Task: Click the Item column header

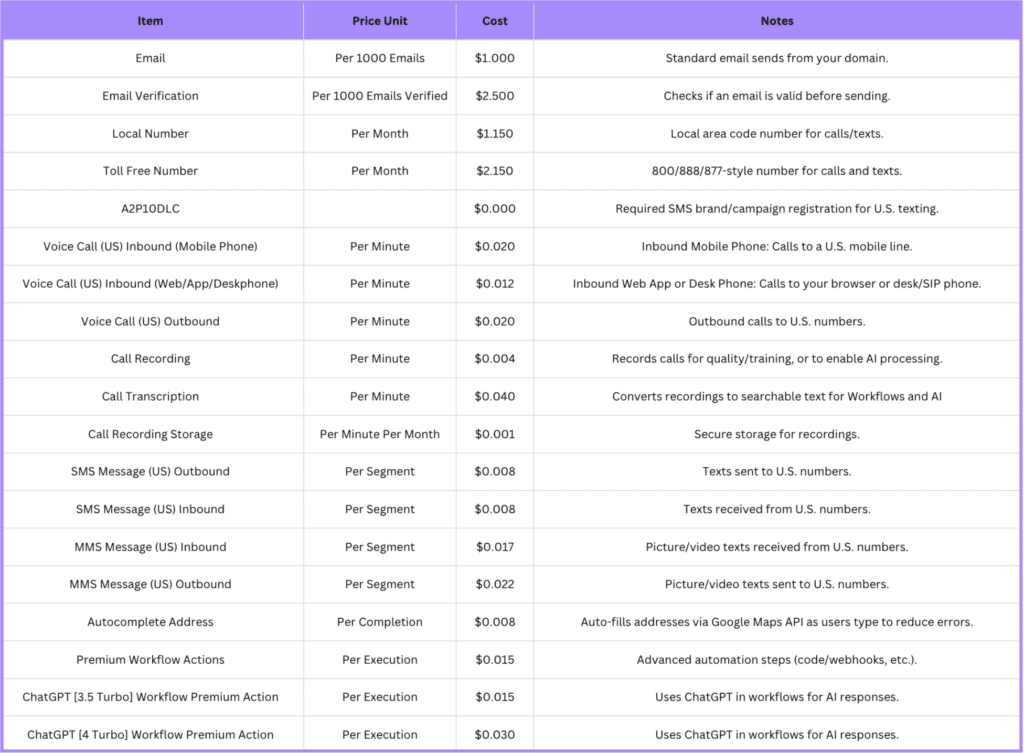Action: point(150,21)
